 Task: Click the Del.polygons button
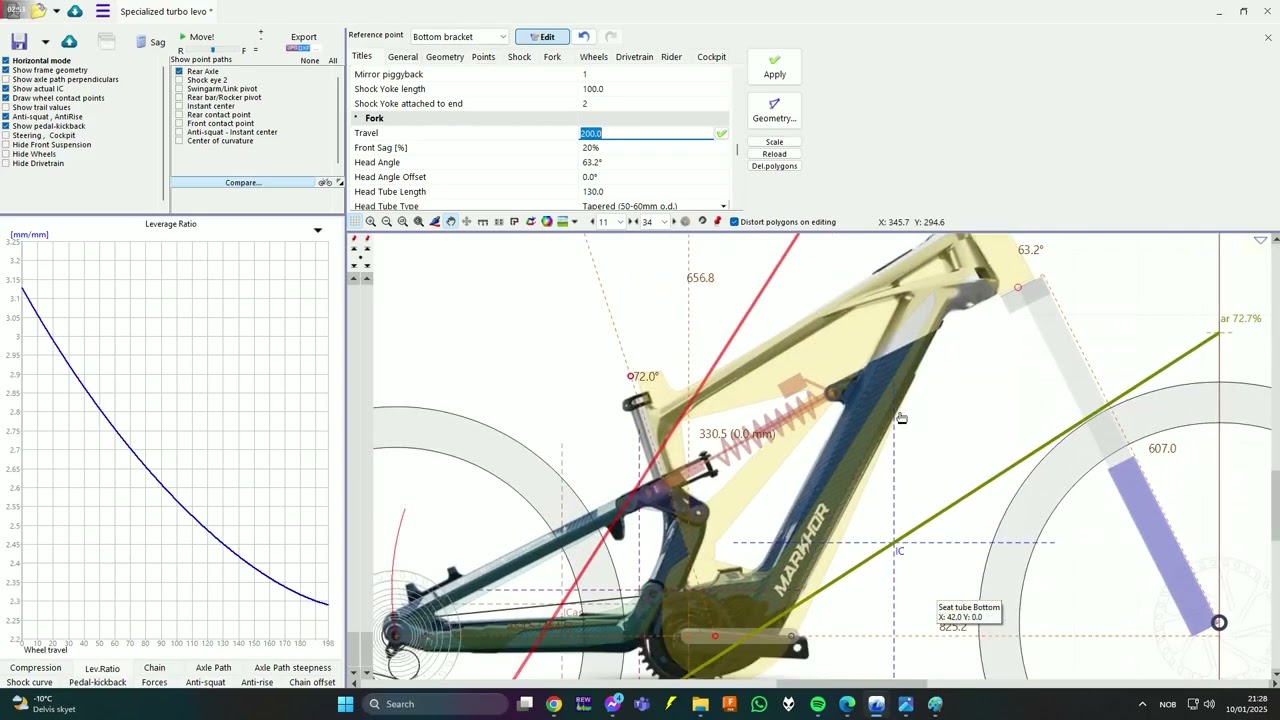coord(774,166)
